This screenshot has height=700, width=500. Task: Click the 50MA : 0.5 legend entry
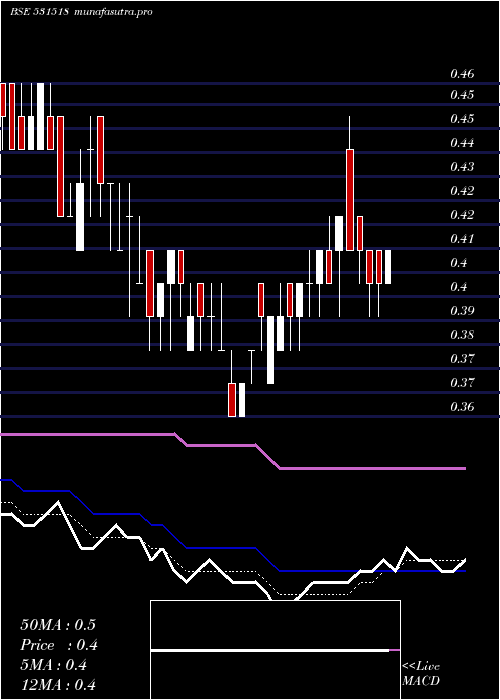click(58, 625)
